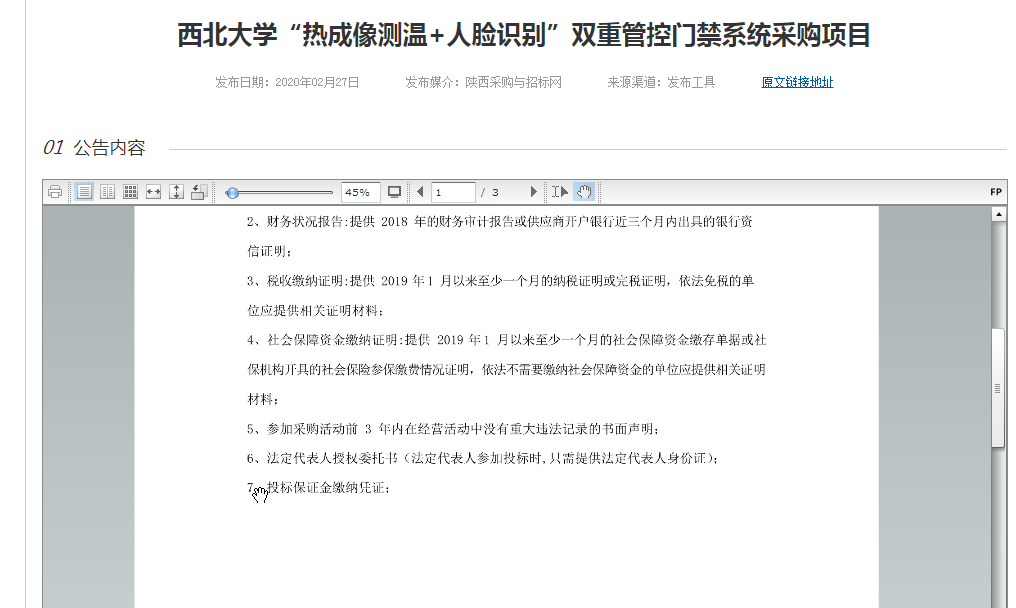1016x608 pixels.
Task: Click line 7 投标保证金缴纳凭证
Action: click(319, 488)
